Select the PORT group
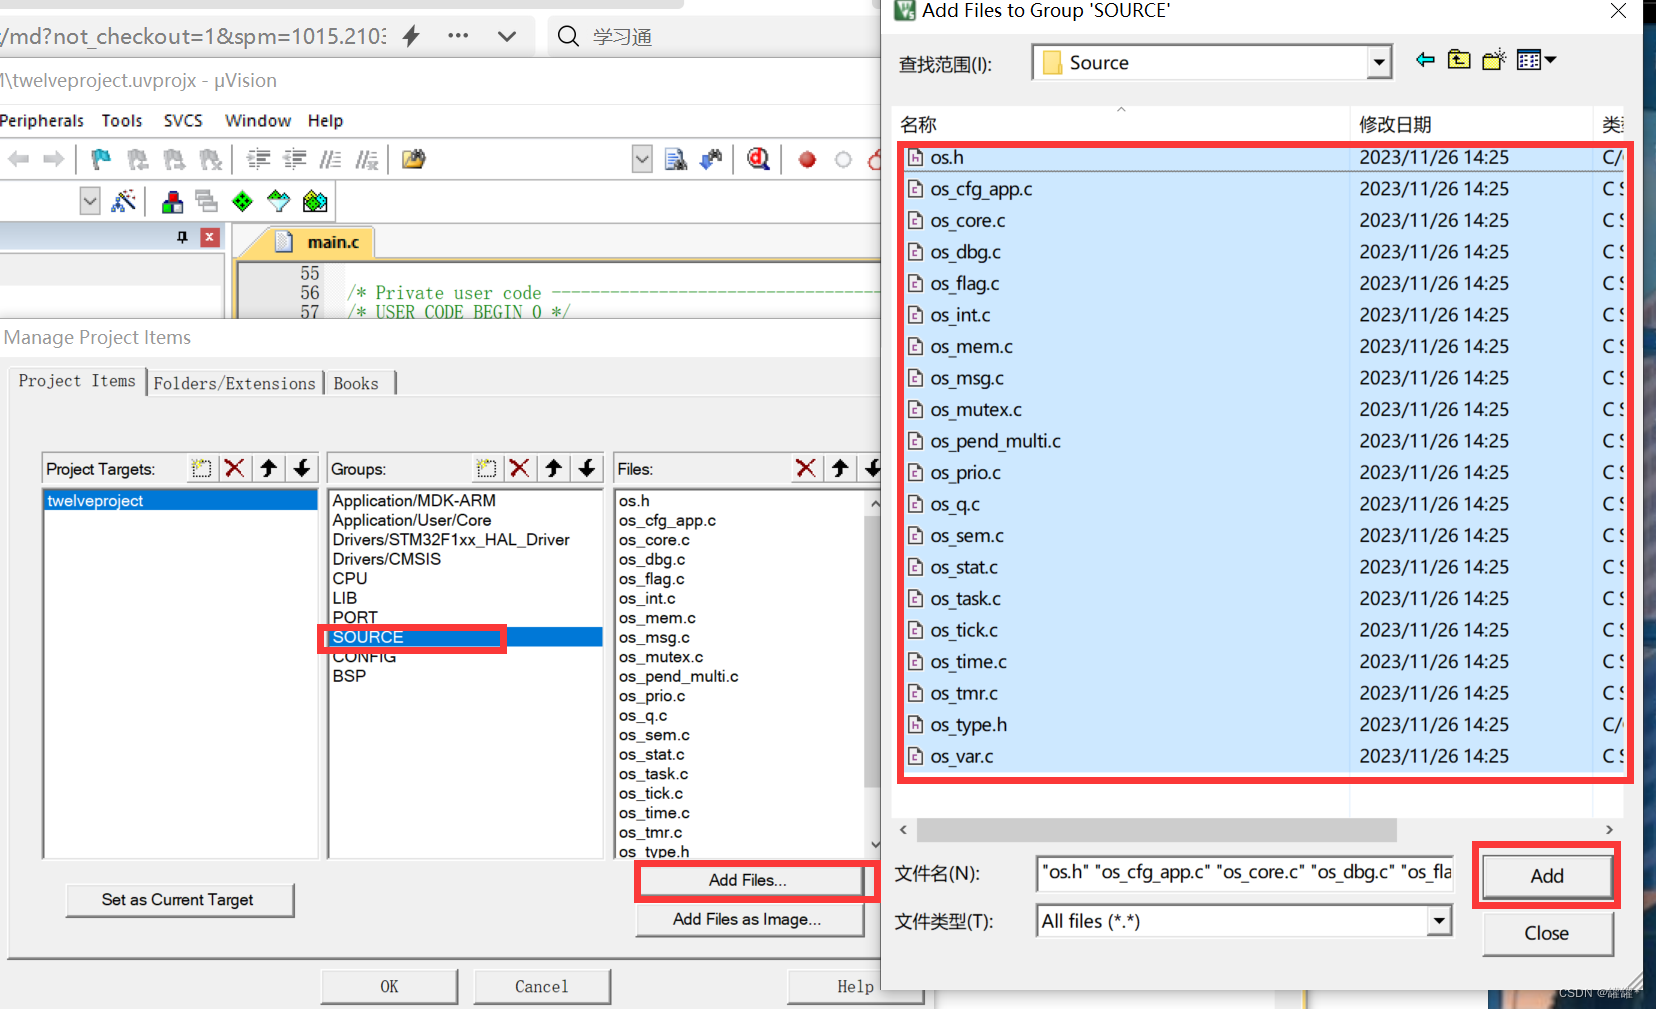 [x=355, y=617]
